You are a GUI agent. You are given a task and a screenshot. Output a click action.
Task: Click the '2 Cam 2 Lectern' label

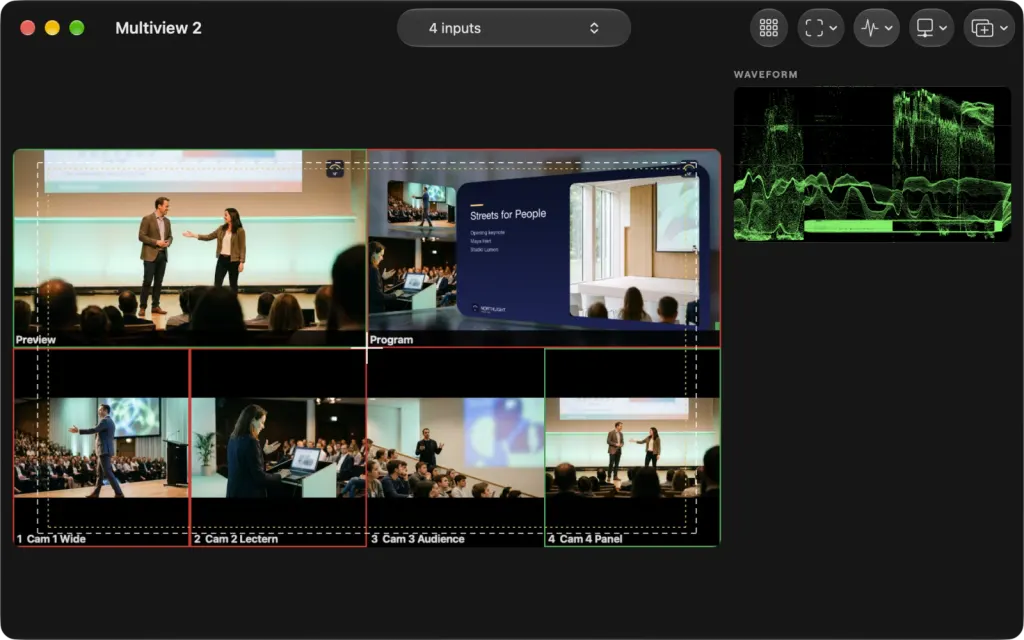[236, 539]
